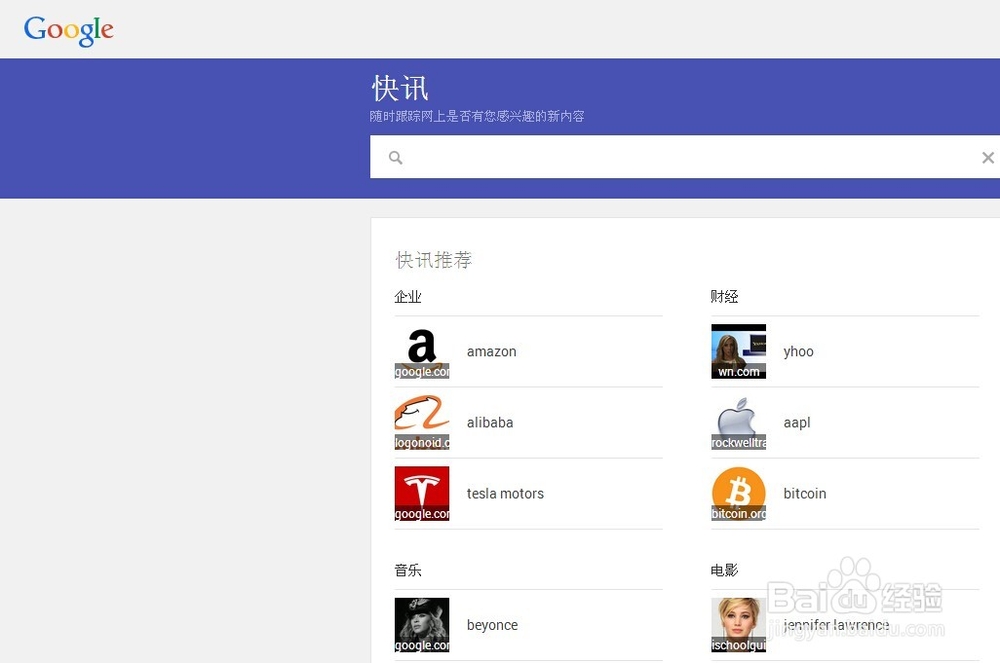Select the amazon alert suggestion
Image resolution: width=1000 pixels, height=663 pixels.
492,352
